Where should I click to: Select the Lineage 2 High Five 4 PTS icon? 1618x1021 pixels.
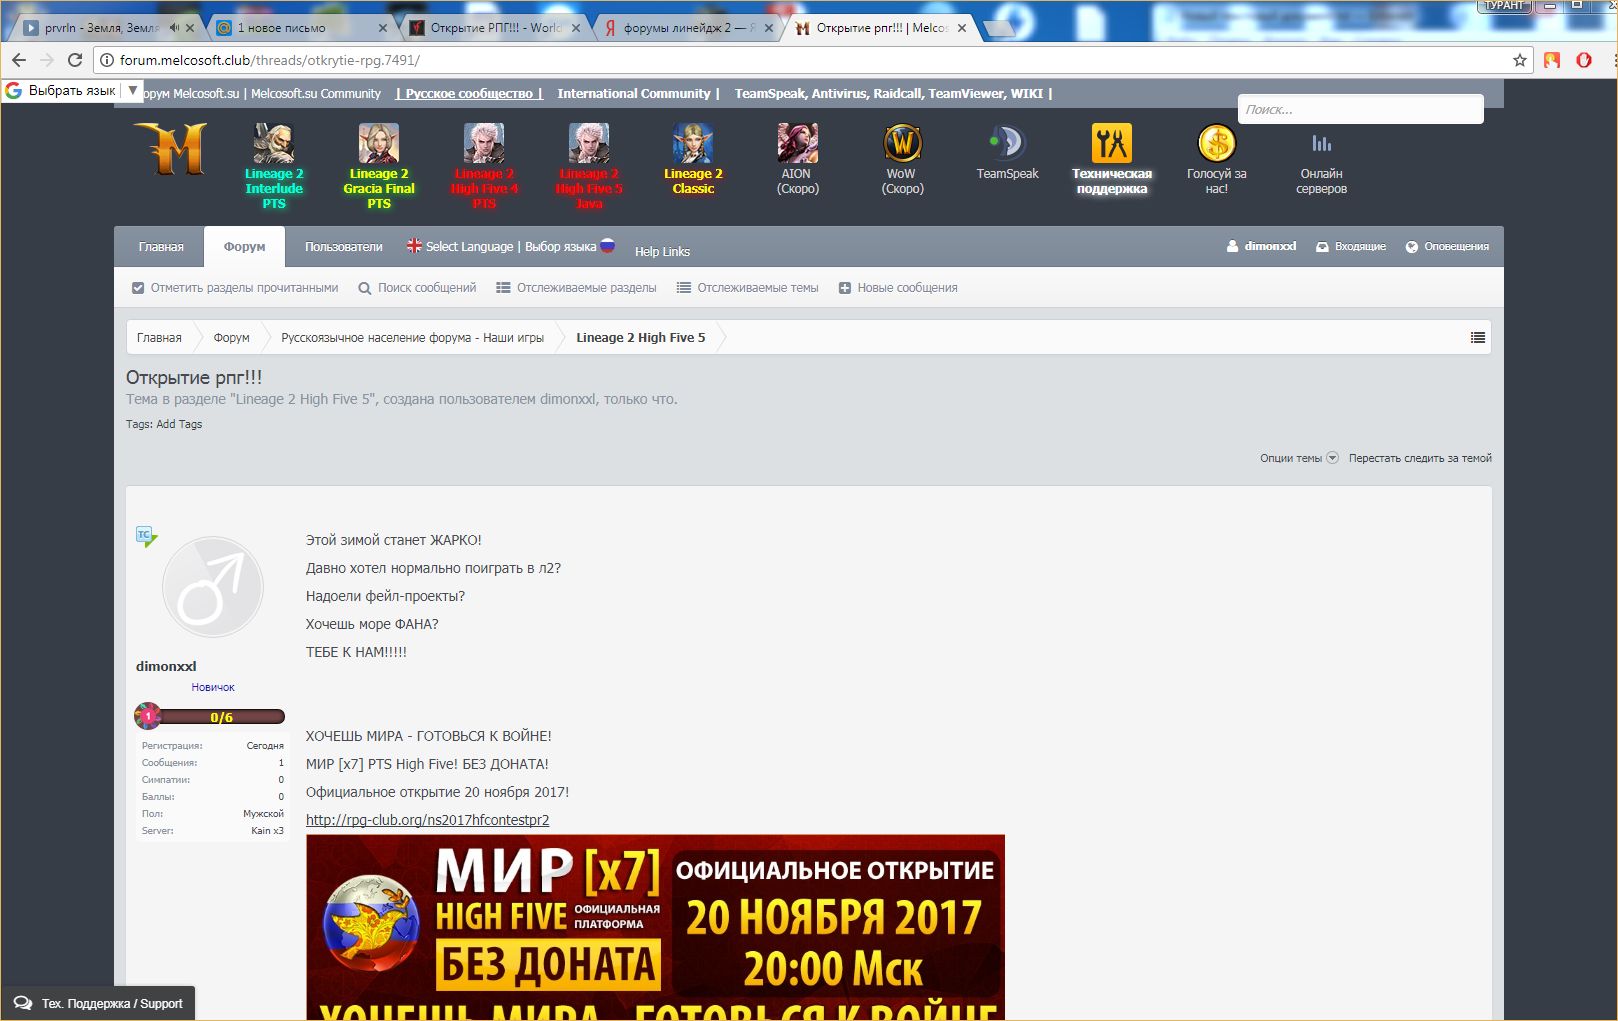(484, 144)
